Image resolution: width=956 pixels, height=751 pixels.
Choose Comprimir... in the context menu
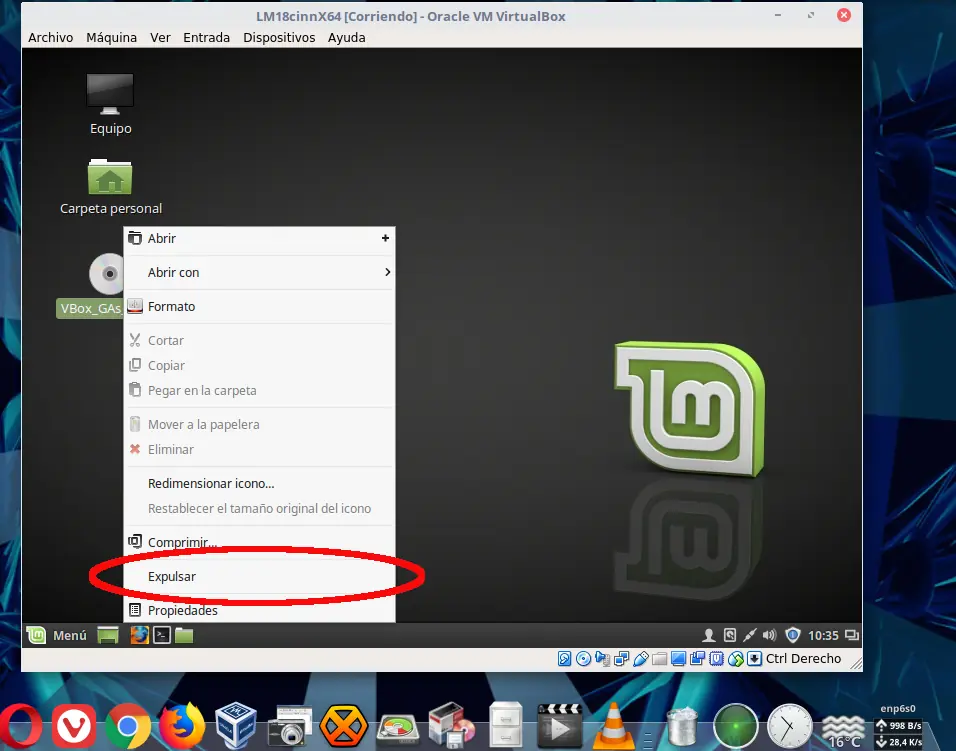coord(259,542)
